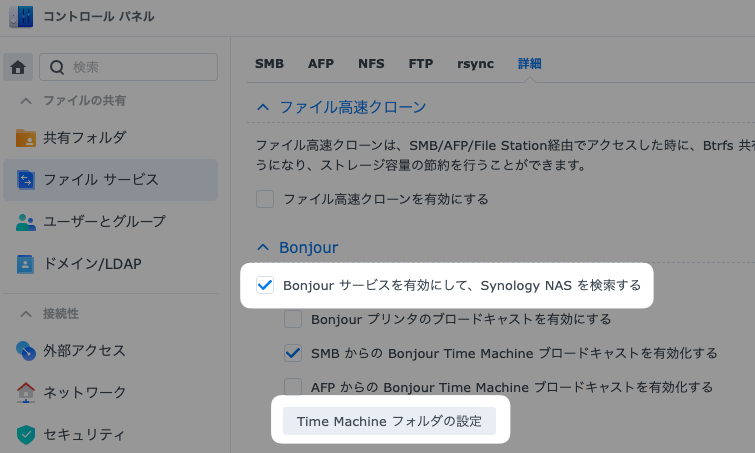Click the ネットワーク house icon
Screen dimensions: 755x453
point(26,392)
